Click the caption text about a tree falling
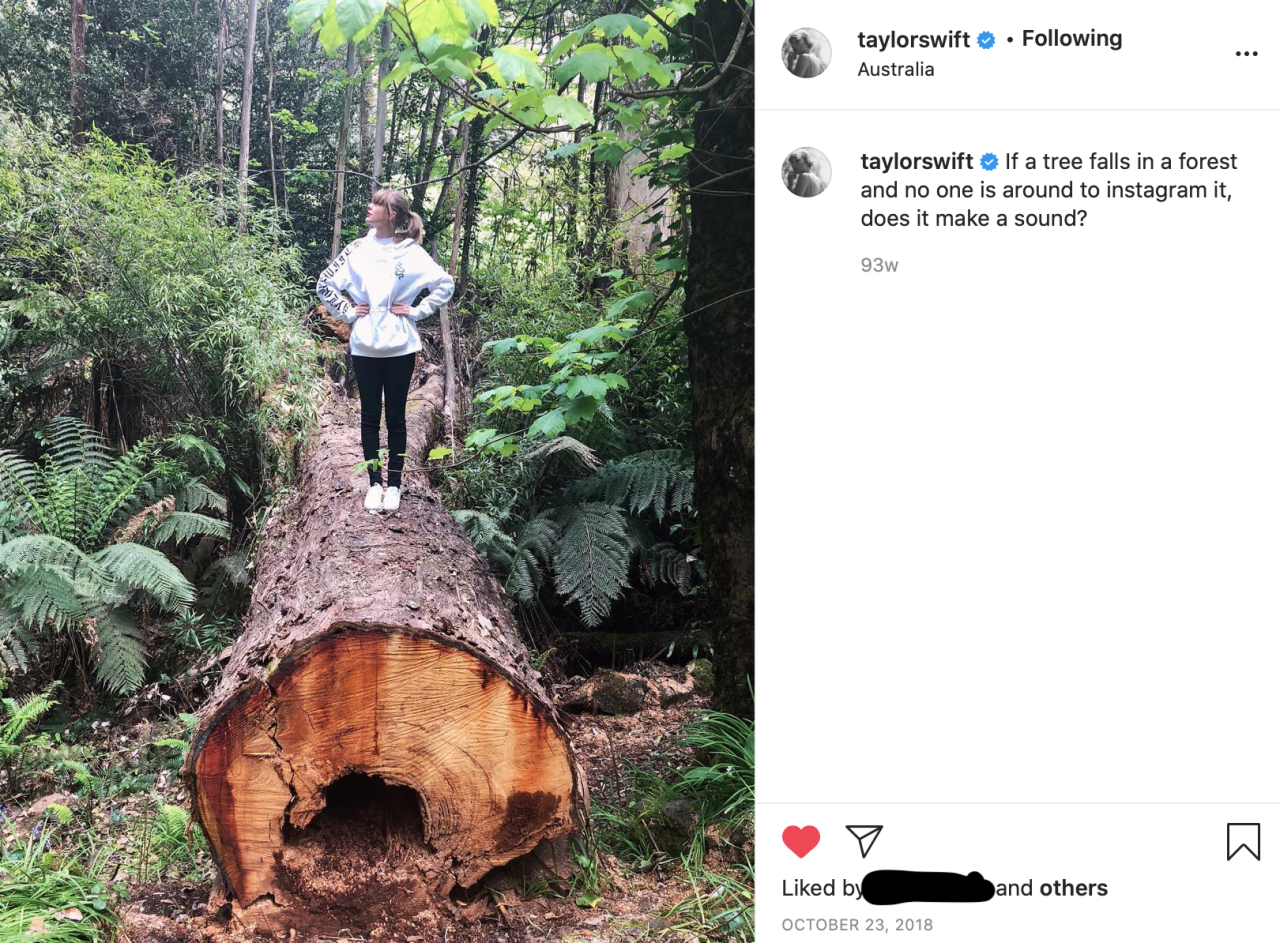The width and height of the screenshot is (1280, 943). pos(1046,190)
